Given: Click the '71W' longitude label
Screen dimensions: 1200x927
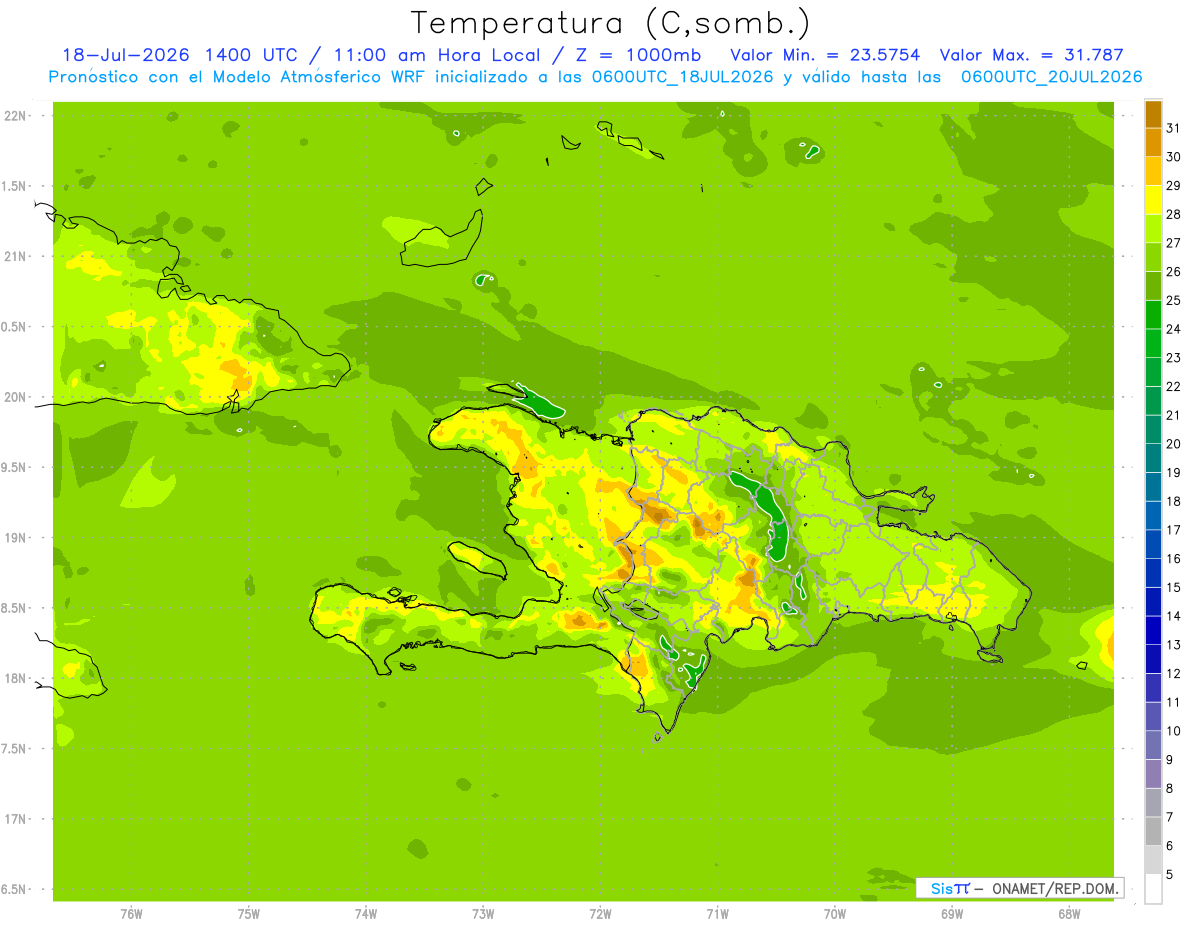Looking at the screenshot, I should (717, 913).
